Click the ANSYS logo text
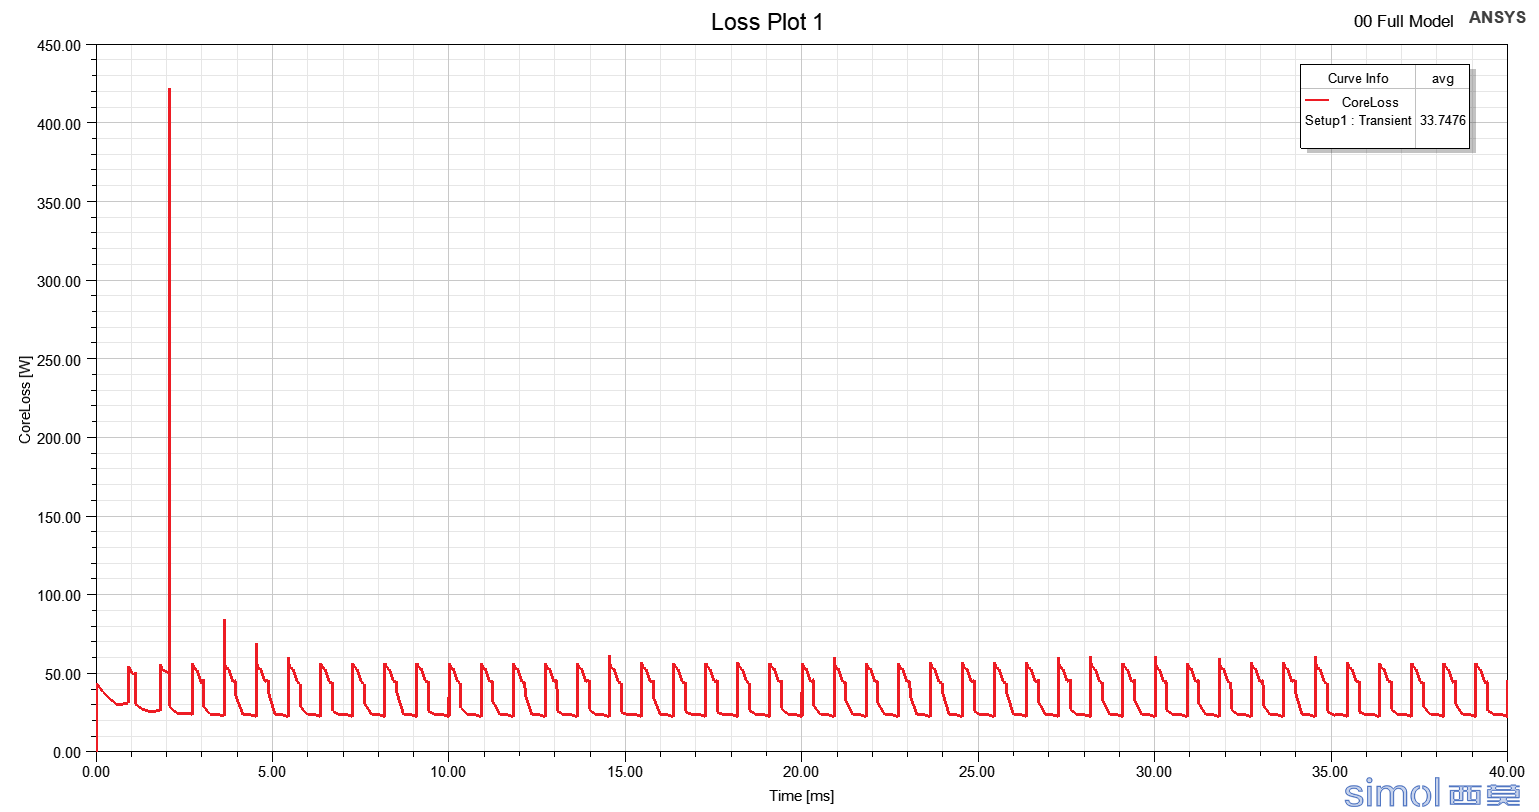Screen dimensions: 1539x812 (1497, 17)
